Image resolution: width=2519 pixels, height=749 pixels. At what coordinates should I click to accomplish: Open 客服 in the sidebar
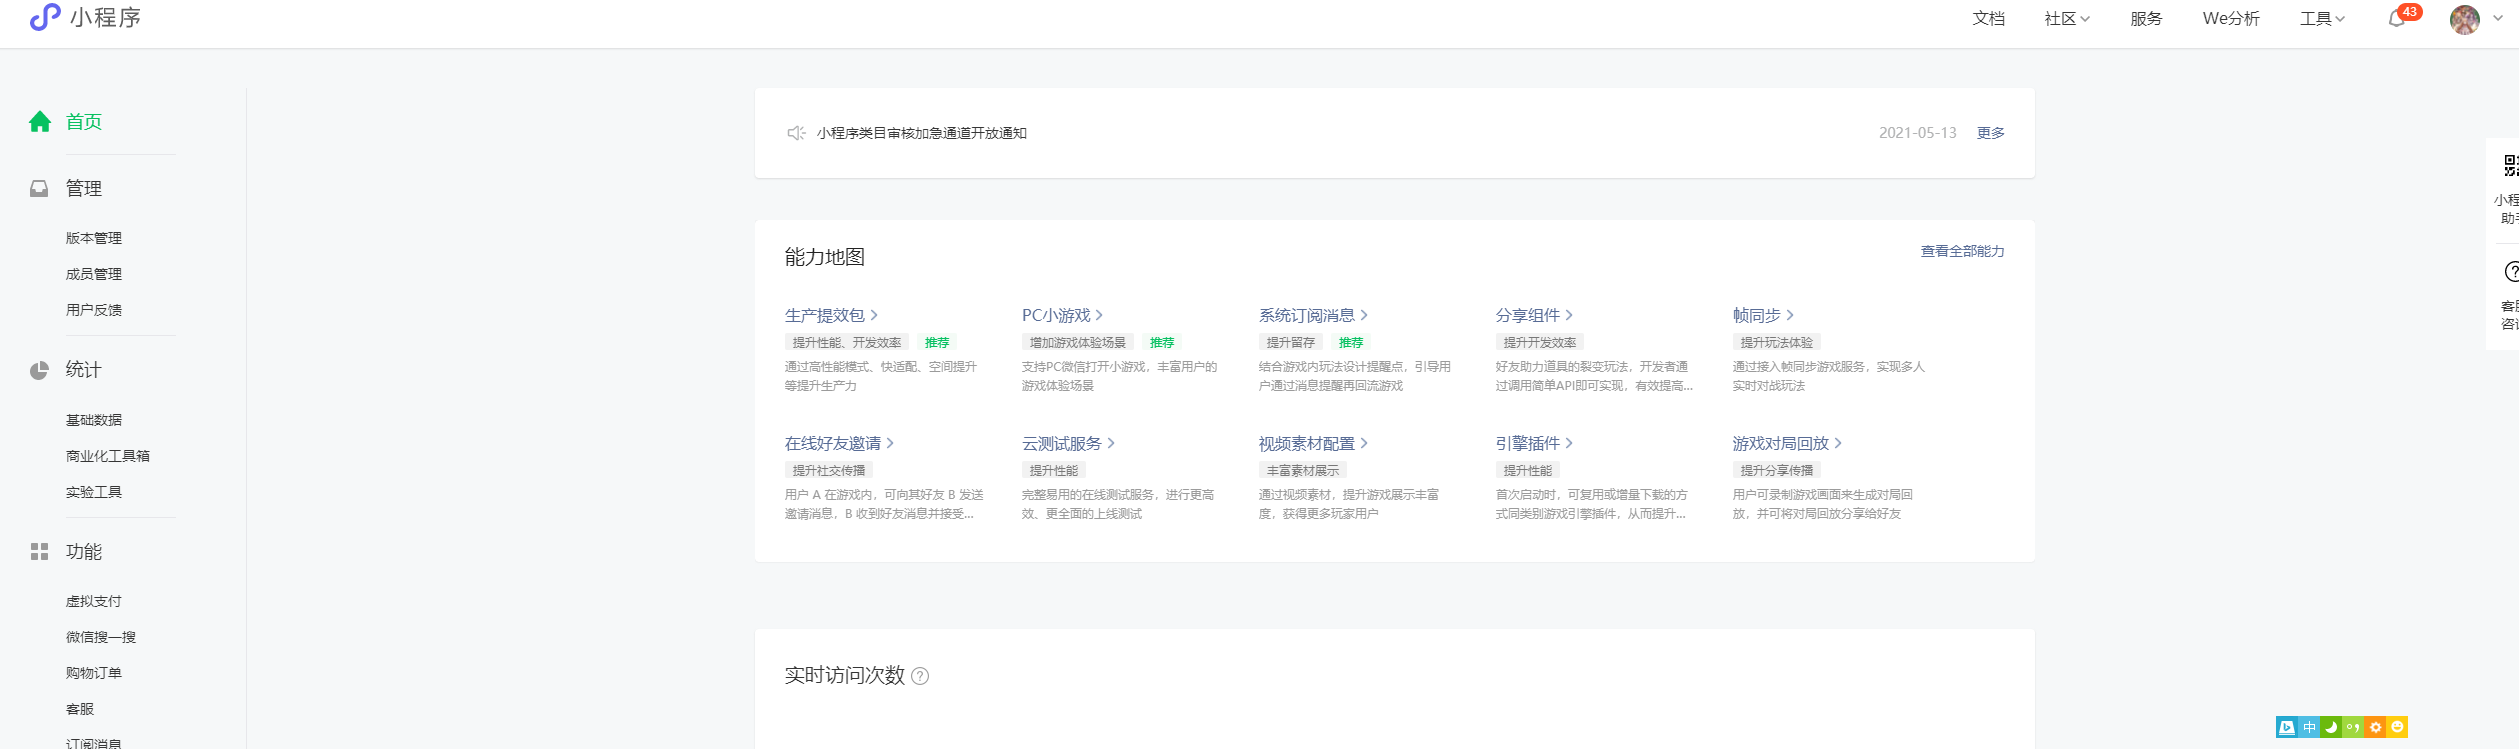pyautogui.click(x=80, y=709)
